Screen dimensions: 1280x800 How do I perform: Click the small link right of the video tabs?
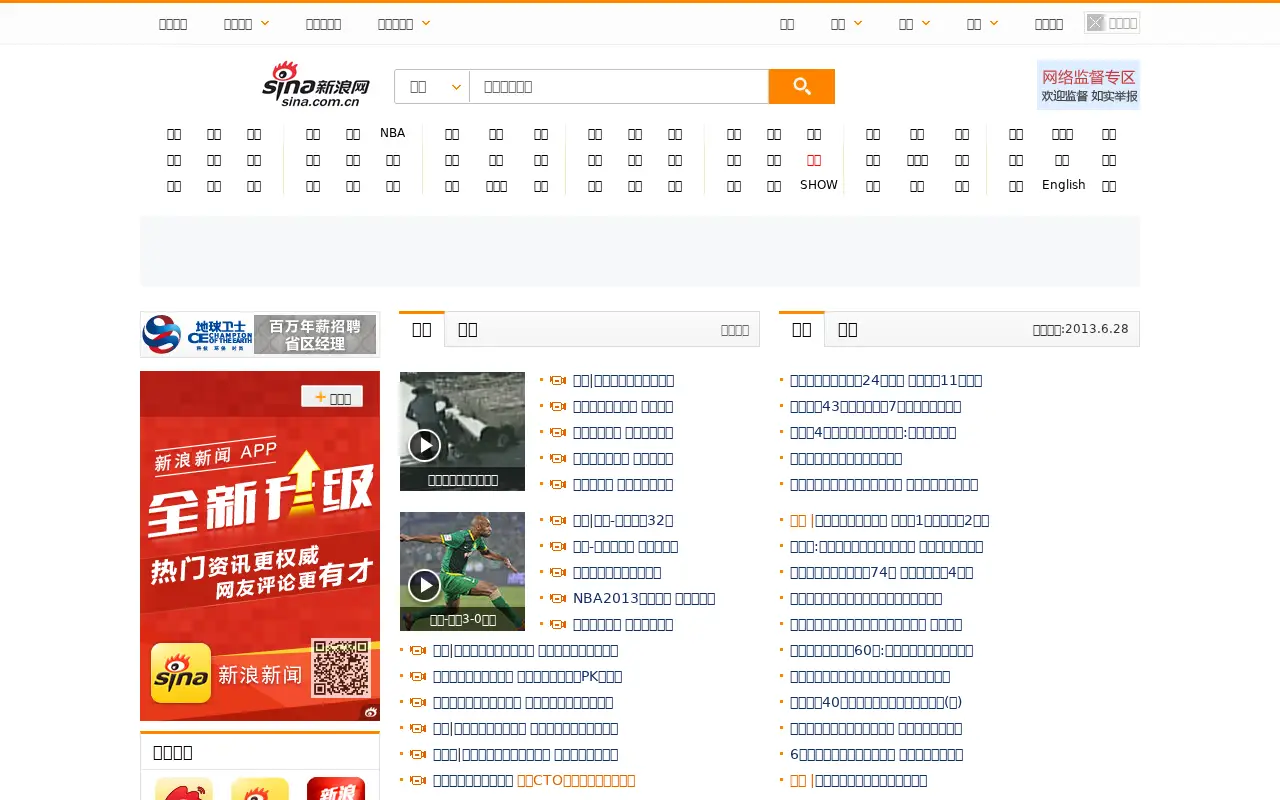coord(734,330)
